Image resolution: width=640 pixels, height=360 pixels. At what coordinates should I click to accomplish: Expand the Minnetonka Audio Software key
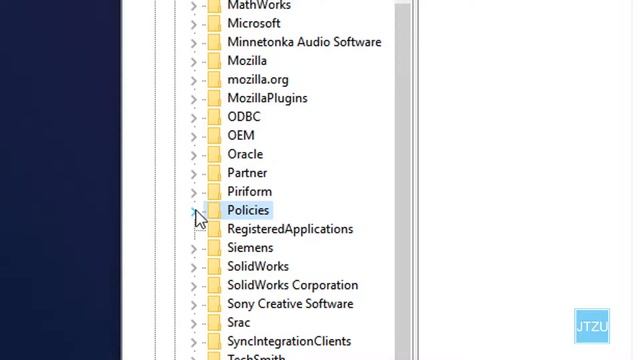point(193,43)
